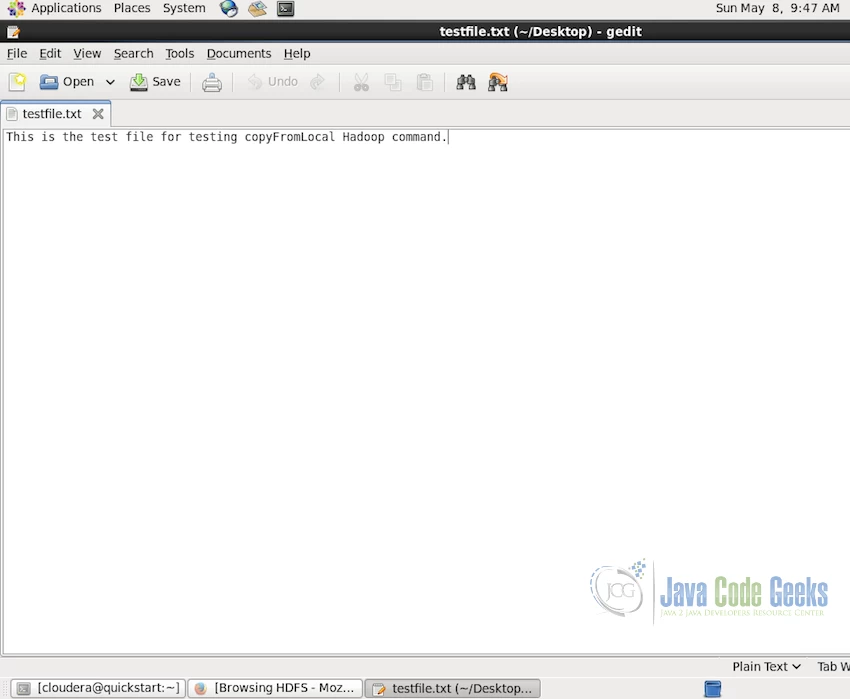Select the testfile.txt document tab
This screenshot has height=699, width=850.
tap(51, 114)
